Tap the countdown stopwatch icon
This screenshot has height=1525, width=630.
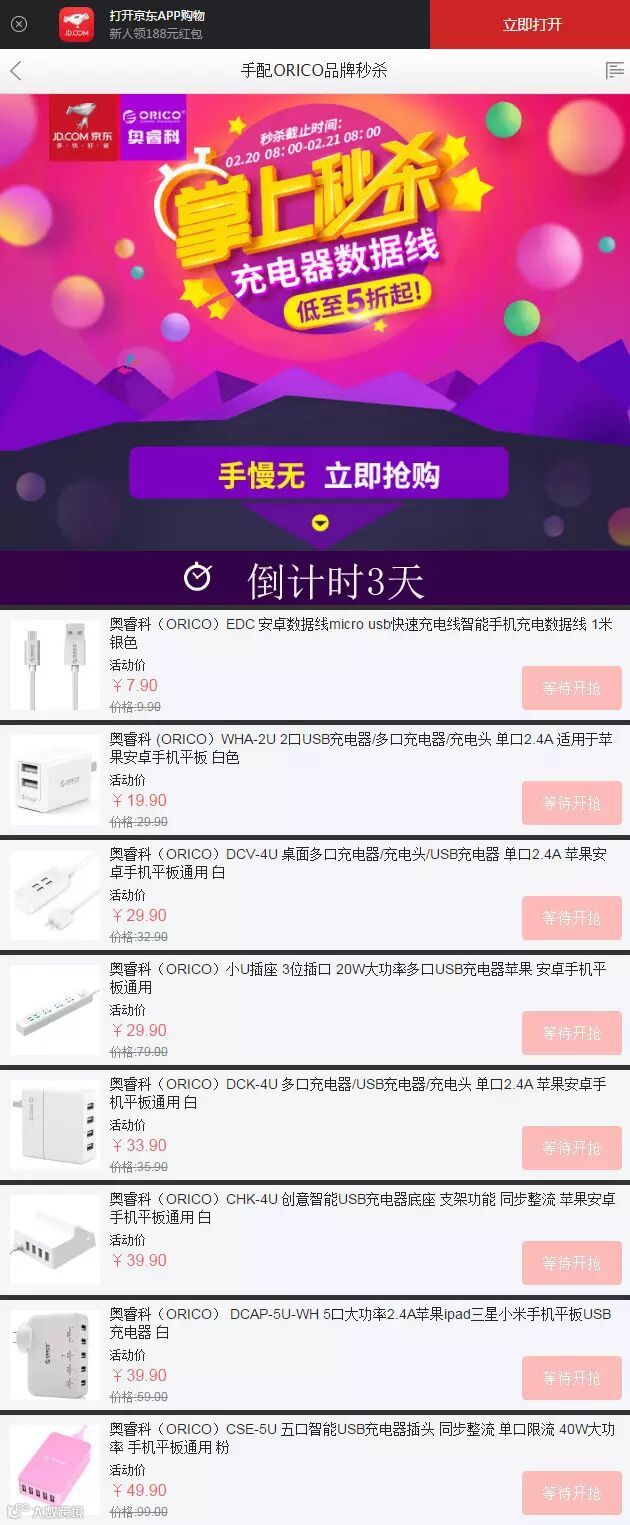[x=198, y=577]
